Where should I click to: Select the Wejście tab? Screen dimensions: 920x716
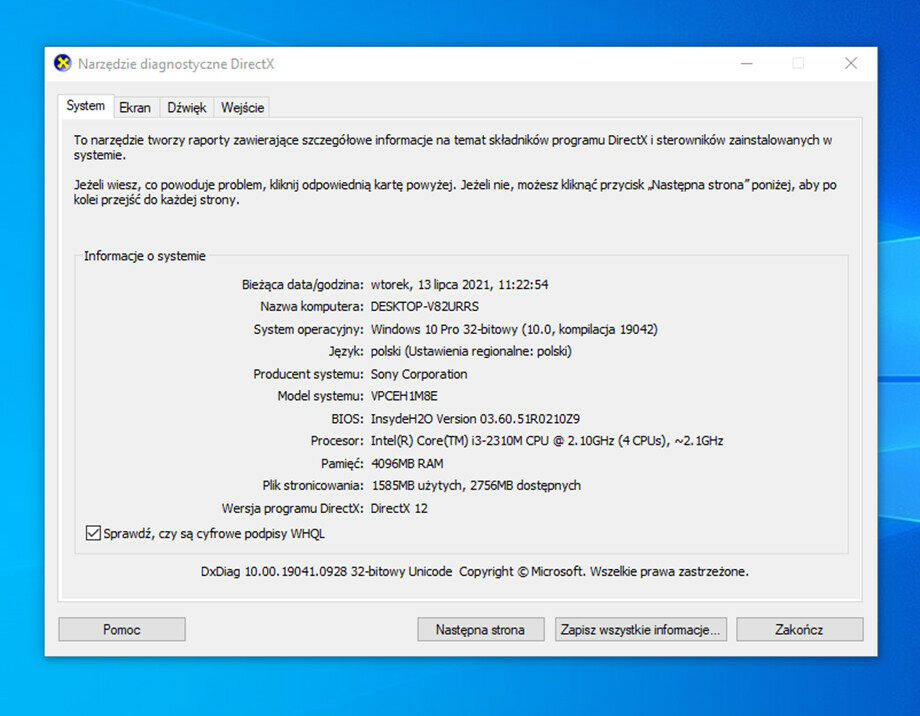coord(242,107)
